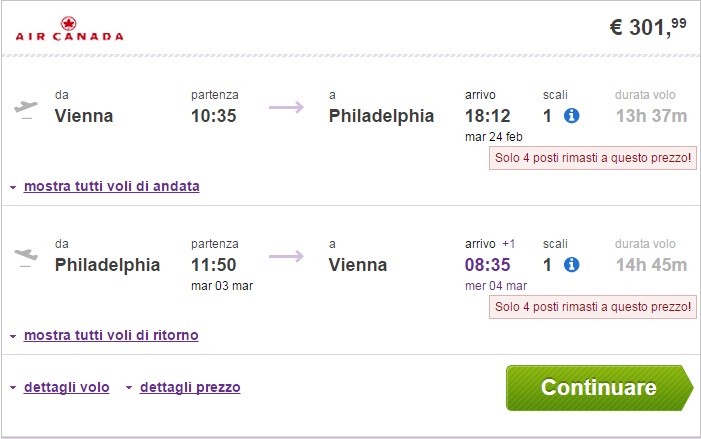Click the return "Solo 4 posti rimasti" notice

592,307
